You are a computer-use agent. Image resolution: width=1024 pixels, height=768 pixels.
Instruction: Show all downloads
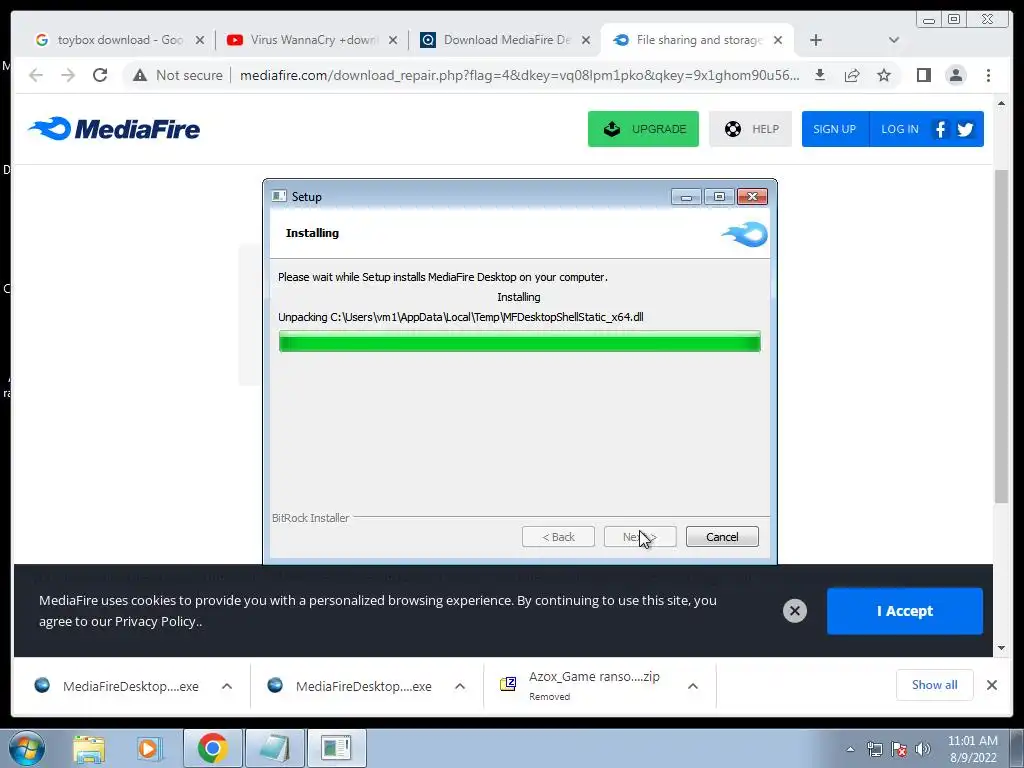[935, 685]
